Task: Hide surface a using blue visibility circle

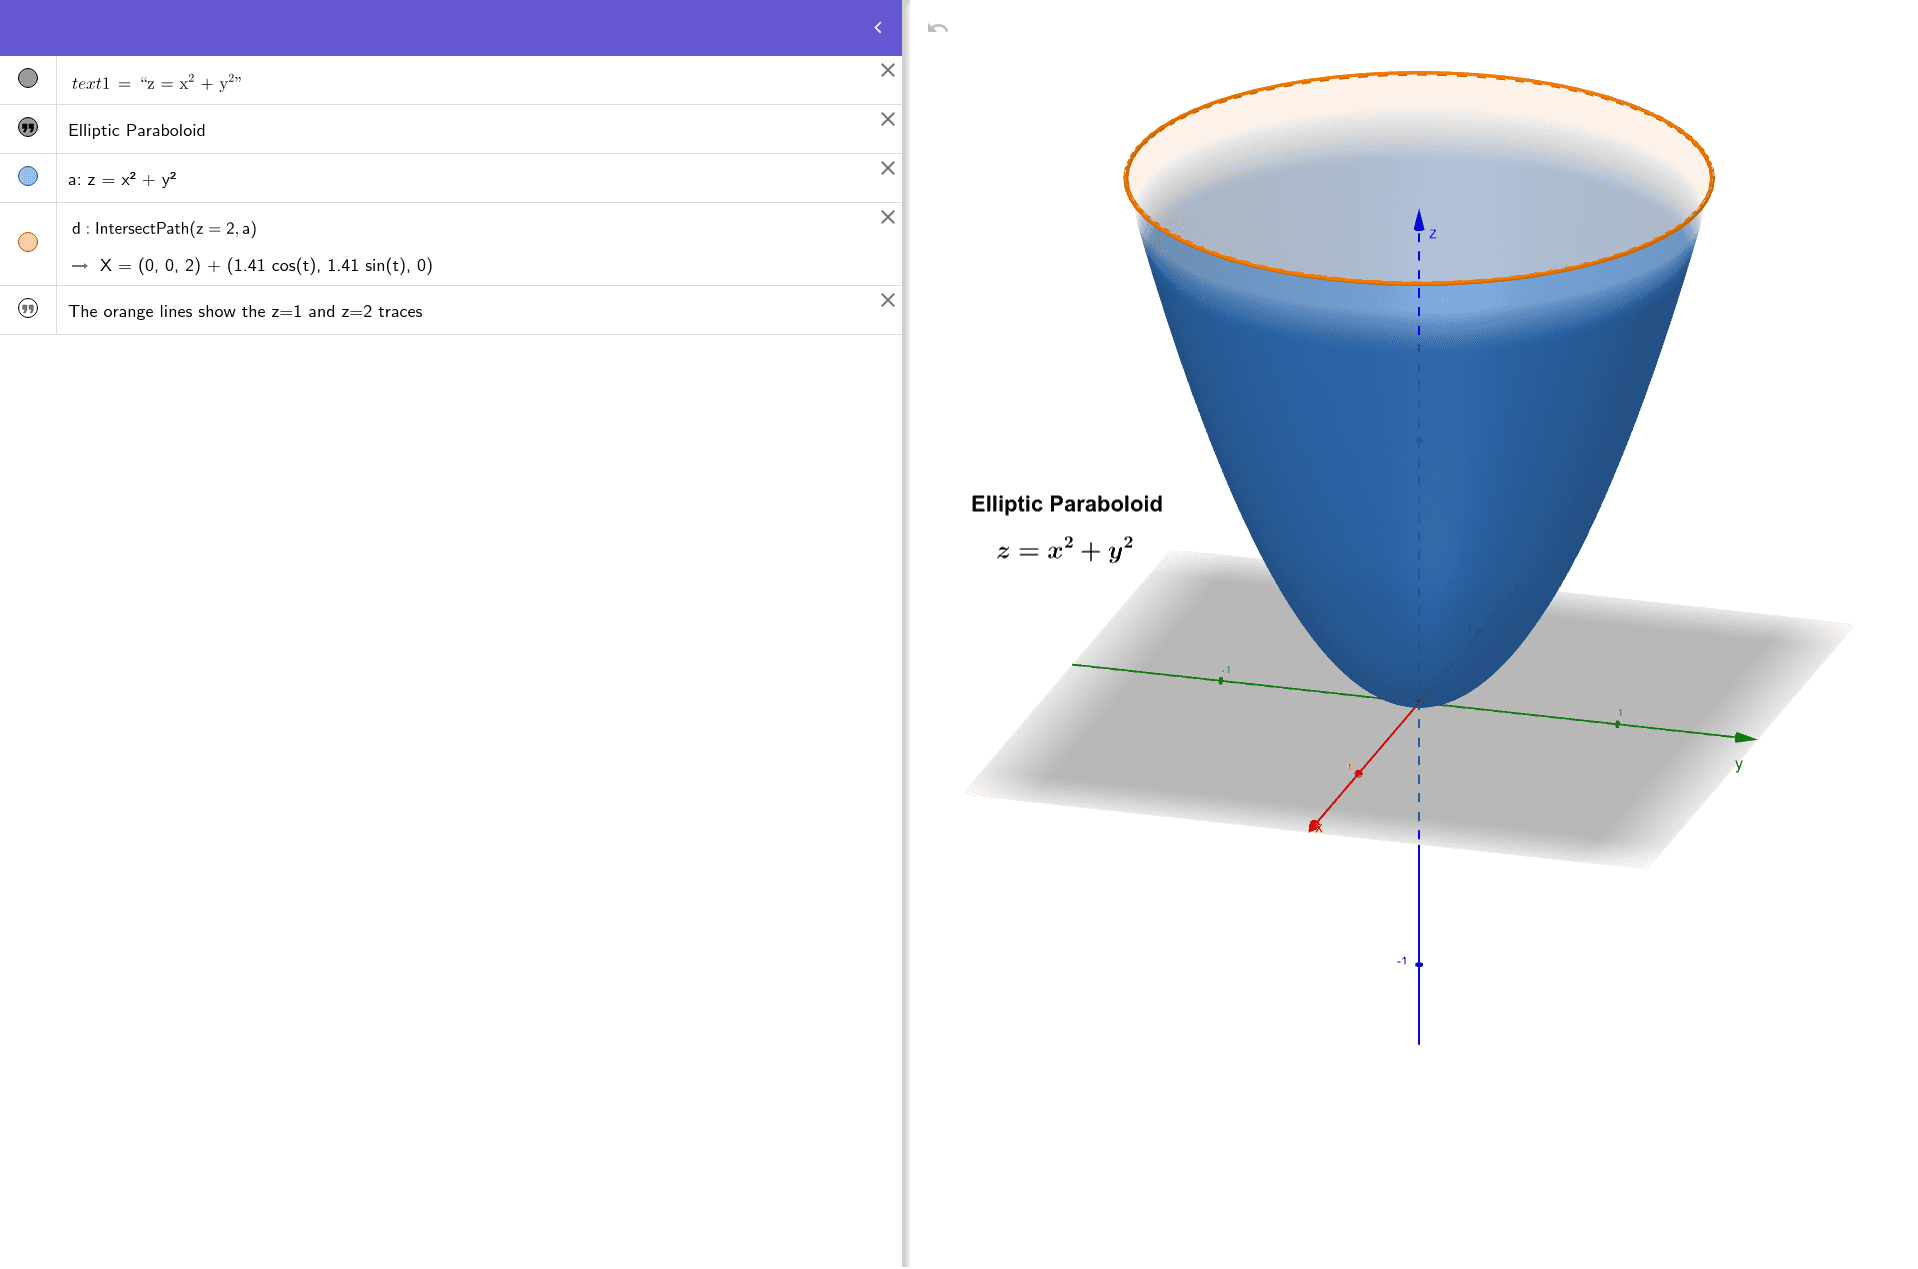Action: (28, 176)
